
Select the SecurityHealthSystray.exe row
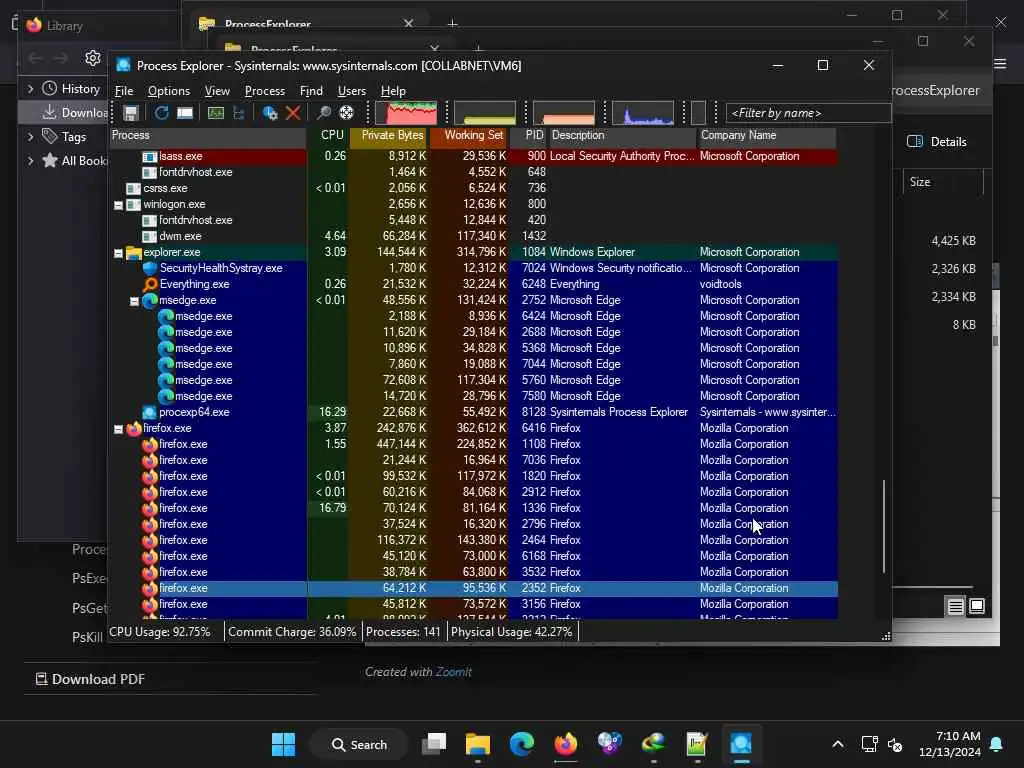coord(473,268)
